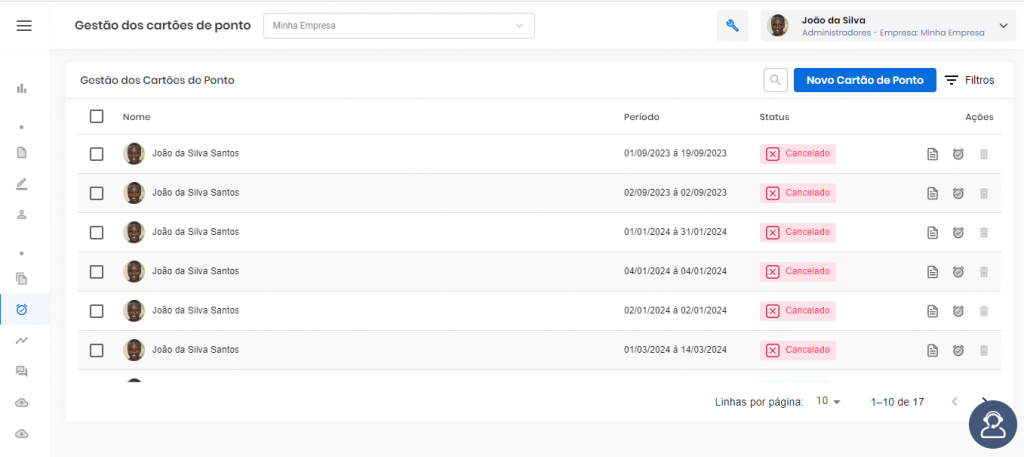Image resolution: width=1024 pixels, height=457 pixels.
Task: Sort by the Status column header
Action: 775,117
